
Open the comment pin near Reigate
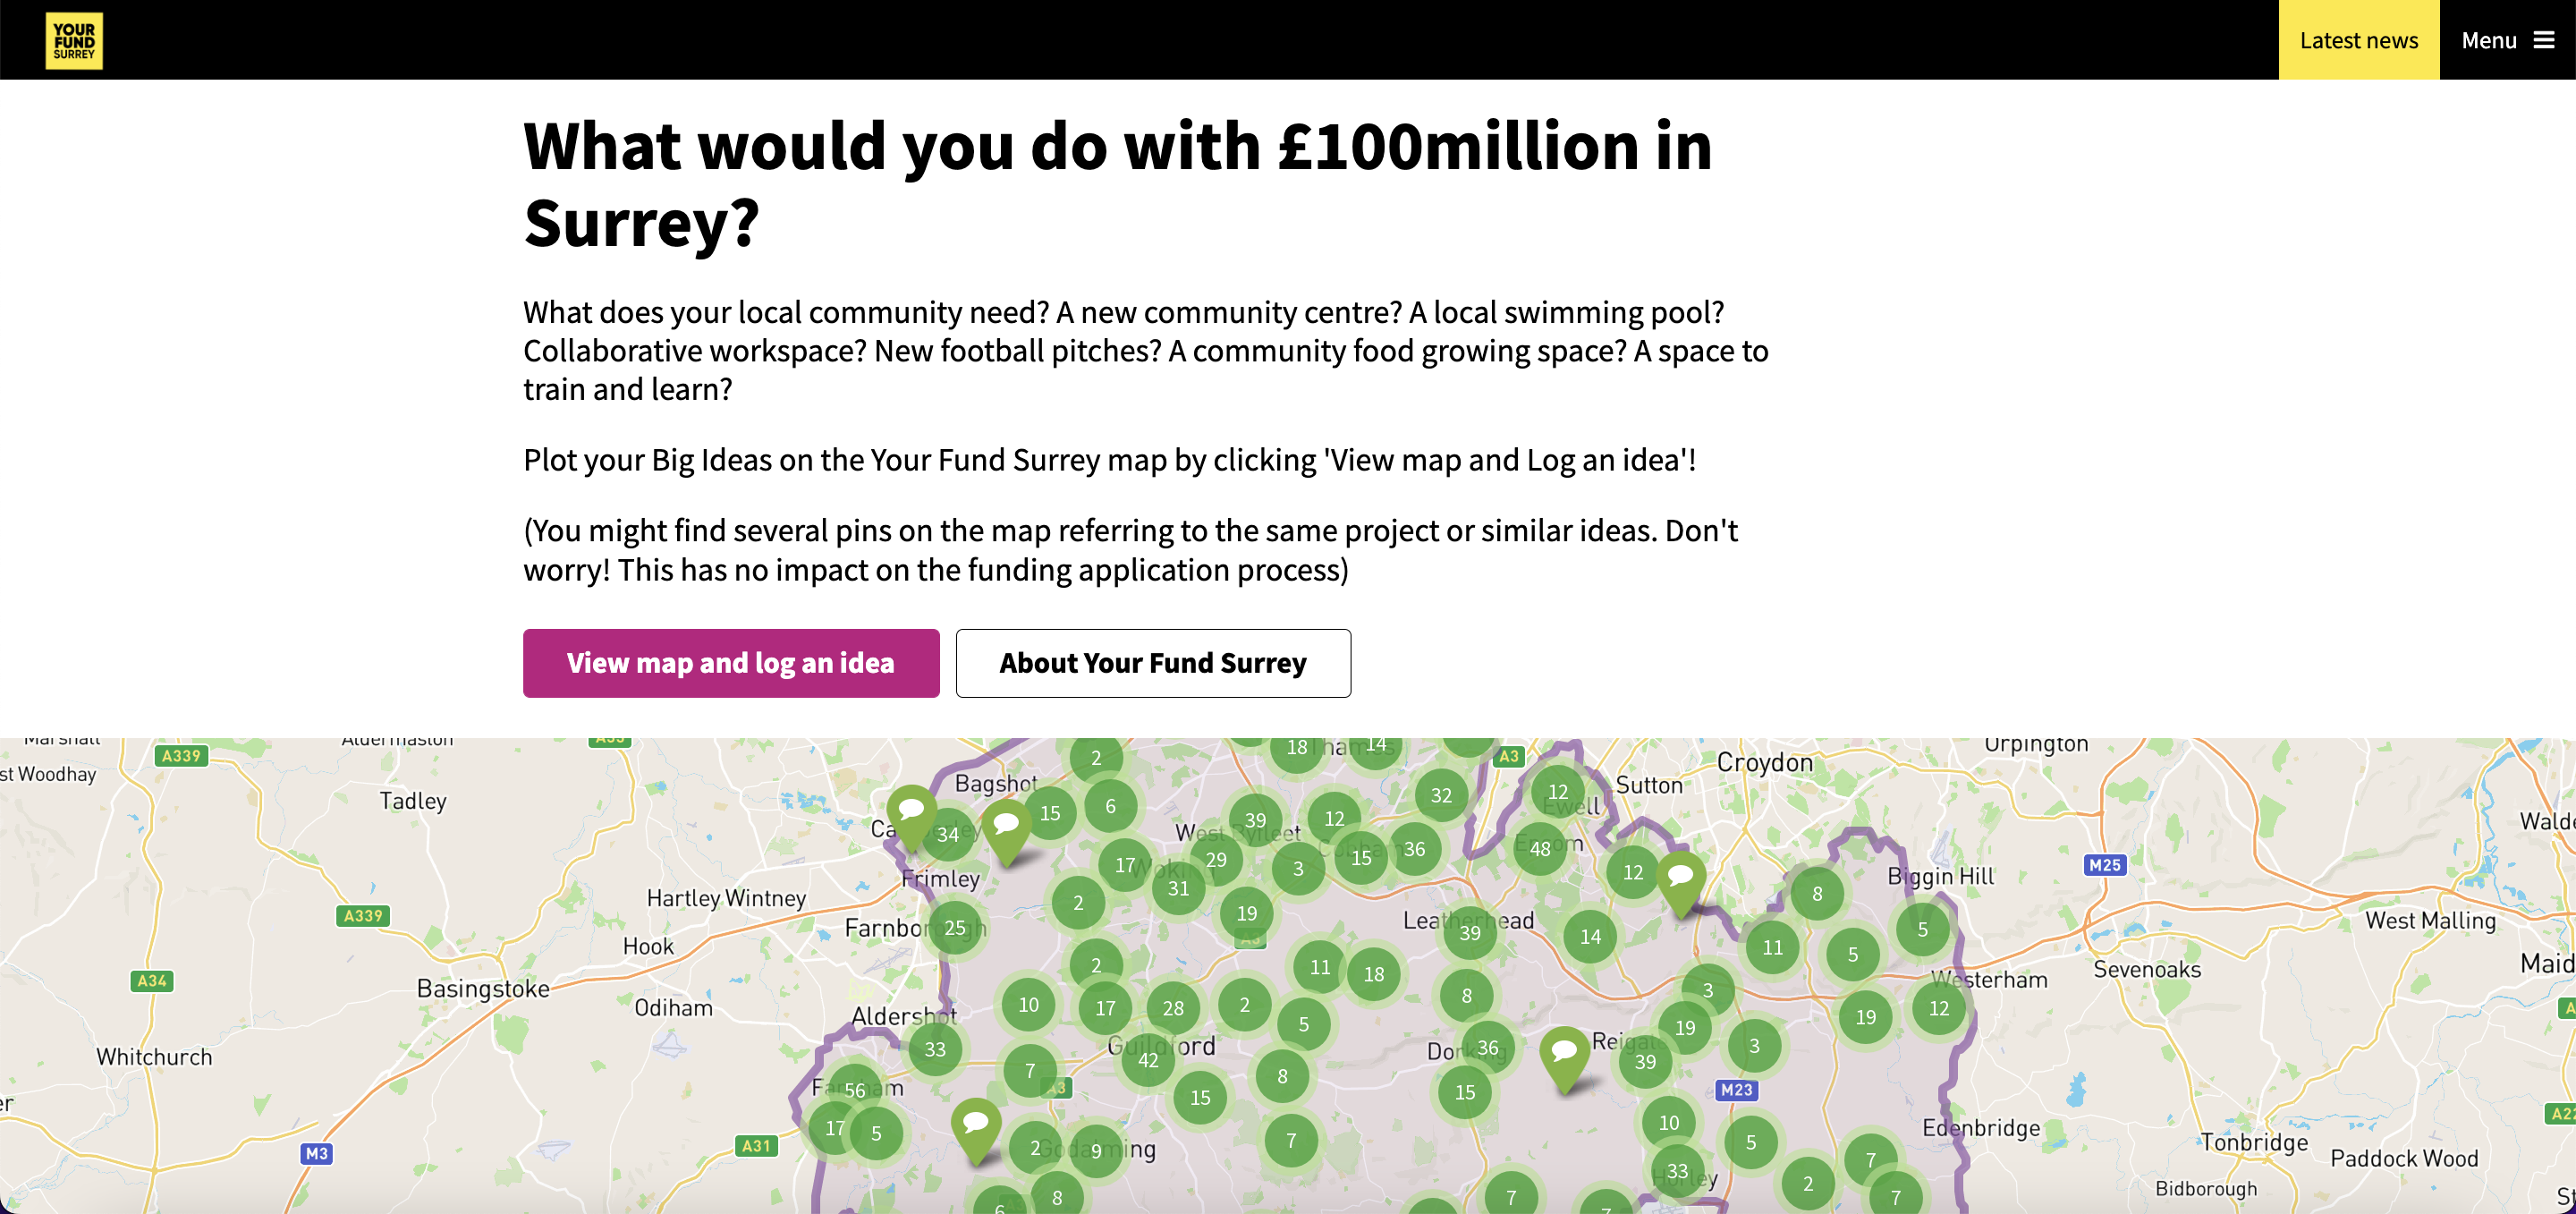point(1564,1058)
